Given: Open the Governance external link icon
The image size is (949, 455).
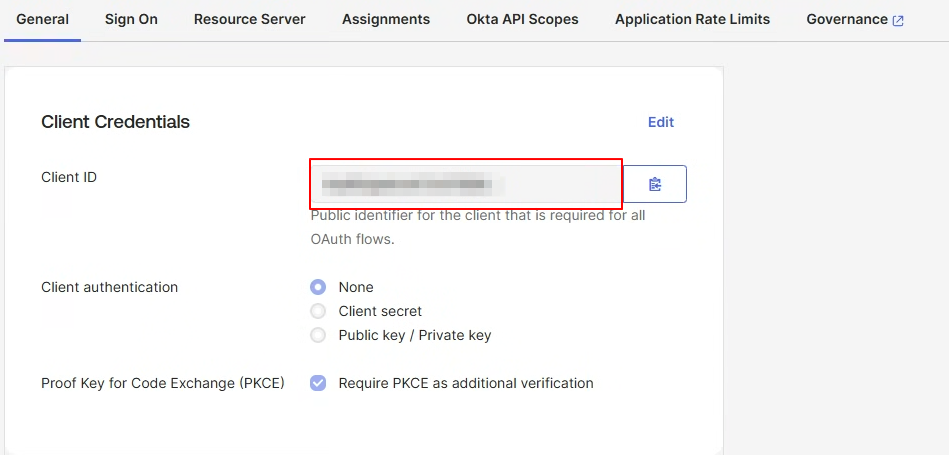Looking at the screenshot, I should (x=899, y=21).
